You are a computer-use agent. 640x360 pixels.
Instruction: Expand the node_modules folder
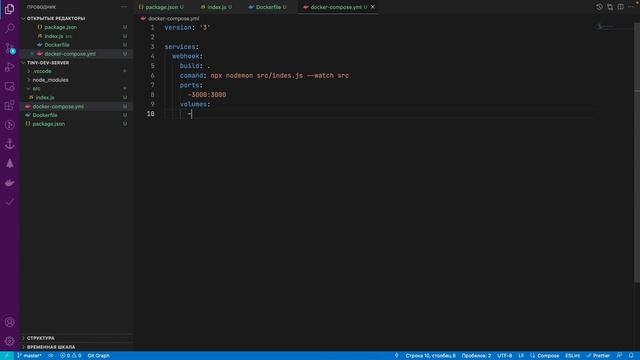click(50, 80)
